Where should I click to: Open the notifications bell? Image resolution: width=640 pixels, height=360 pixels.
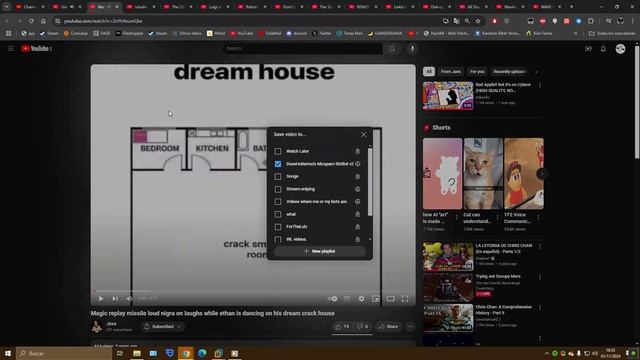point(603,49)
